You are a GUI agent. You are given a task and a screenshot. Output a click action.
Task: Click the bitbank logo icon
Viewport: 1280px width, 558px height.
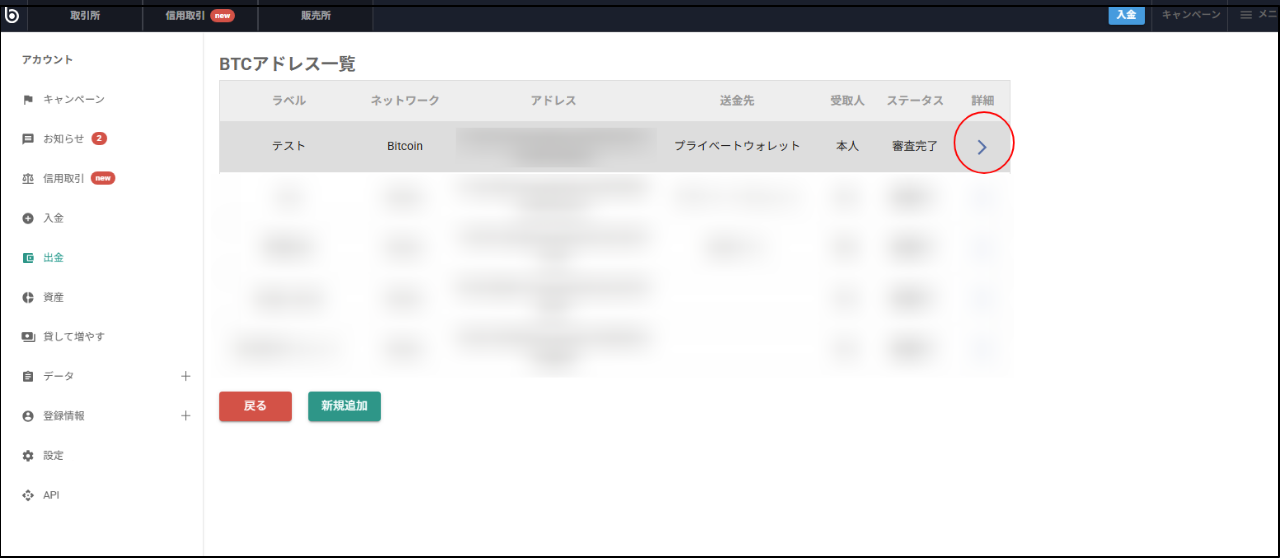(x=14, y=15)
